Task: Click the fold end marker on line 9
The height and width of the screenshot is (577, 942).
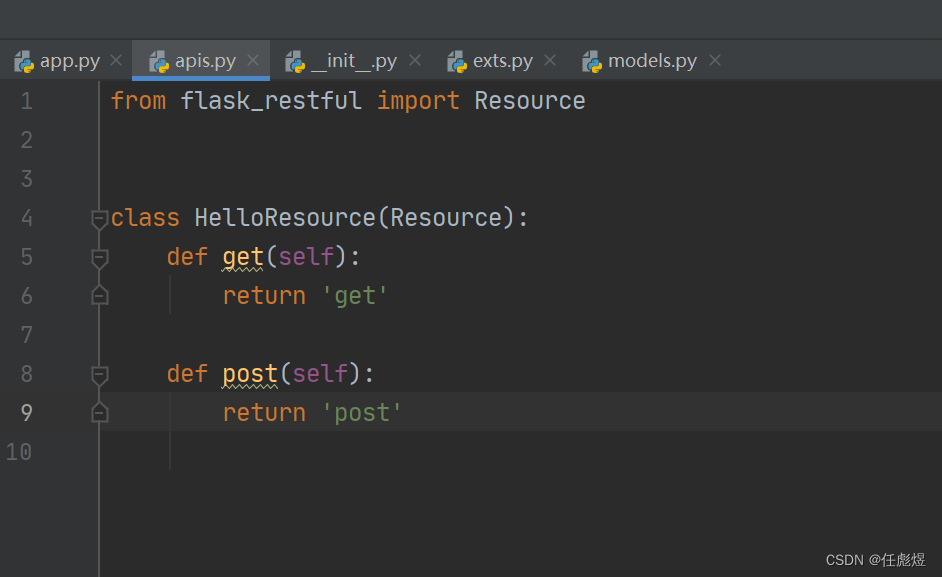Action: tap(99, 412)
